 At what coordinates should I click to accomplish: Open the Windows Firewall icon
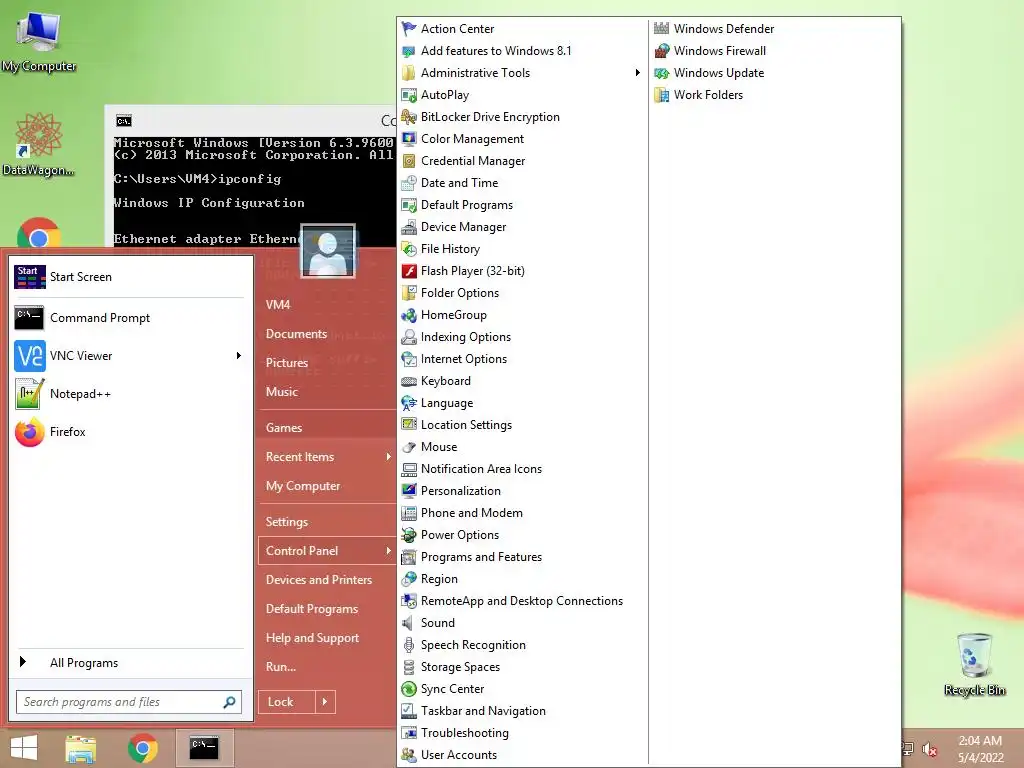[662, 51]
